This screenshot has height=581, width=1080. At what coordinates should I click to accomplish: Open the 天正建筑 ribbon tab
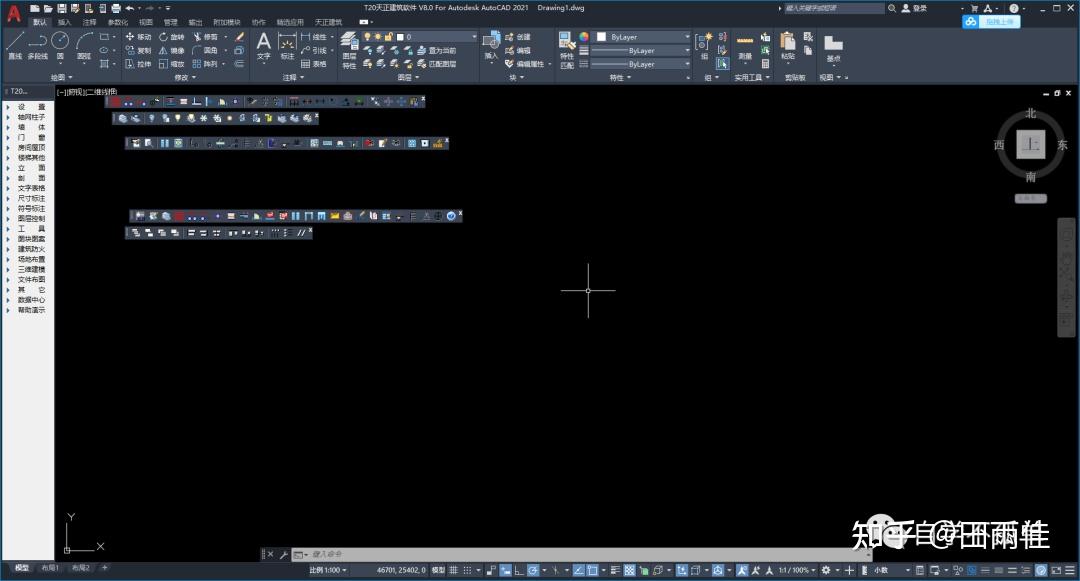(329, 22)
